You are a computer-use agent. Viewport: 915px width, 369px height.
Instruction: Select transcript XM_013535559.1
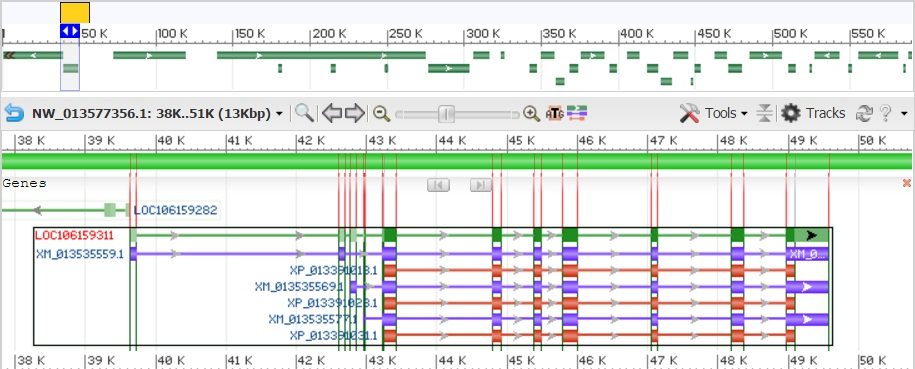click(79, 254)
